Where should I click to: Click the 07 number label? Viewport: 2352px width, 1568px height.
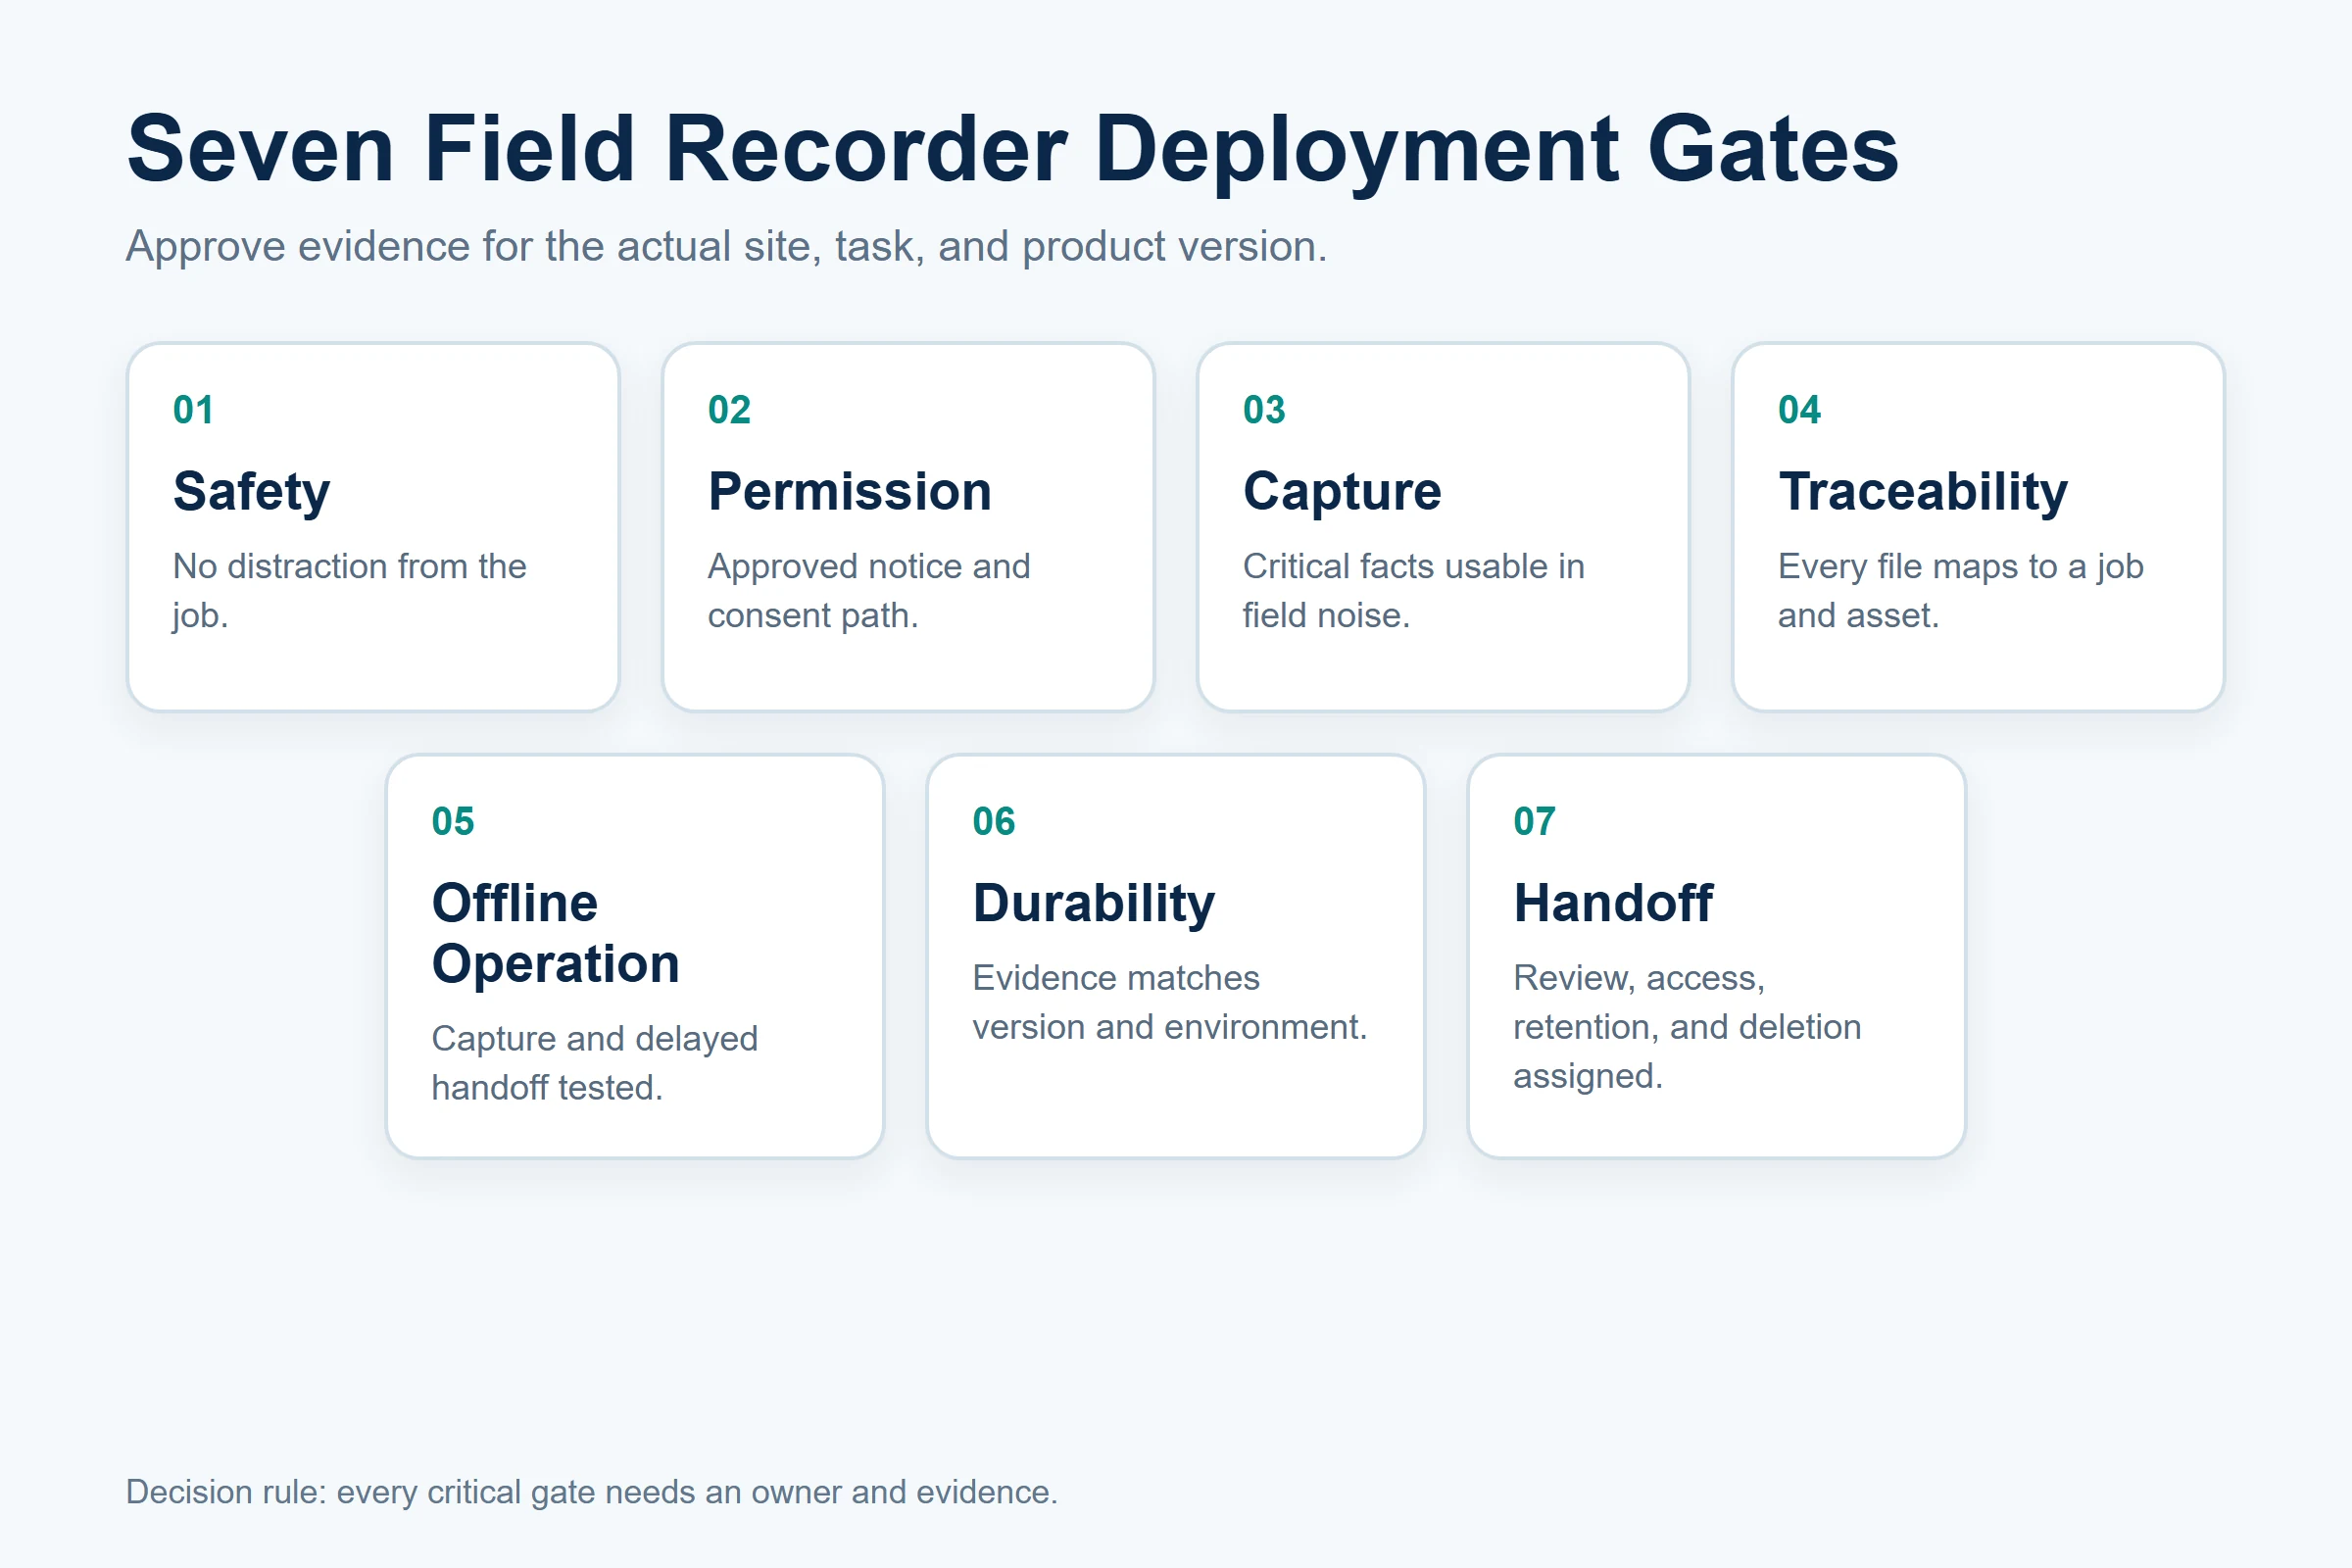click(x=1534, y=821)
